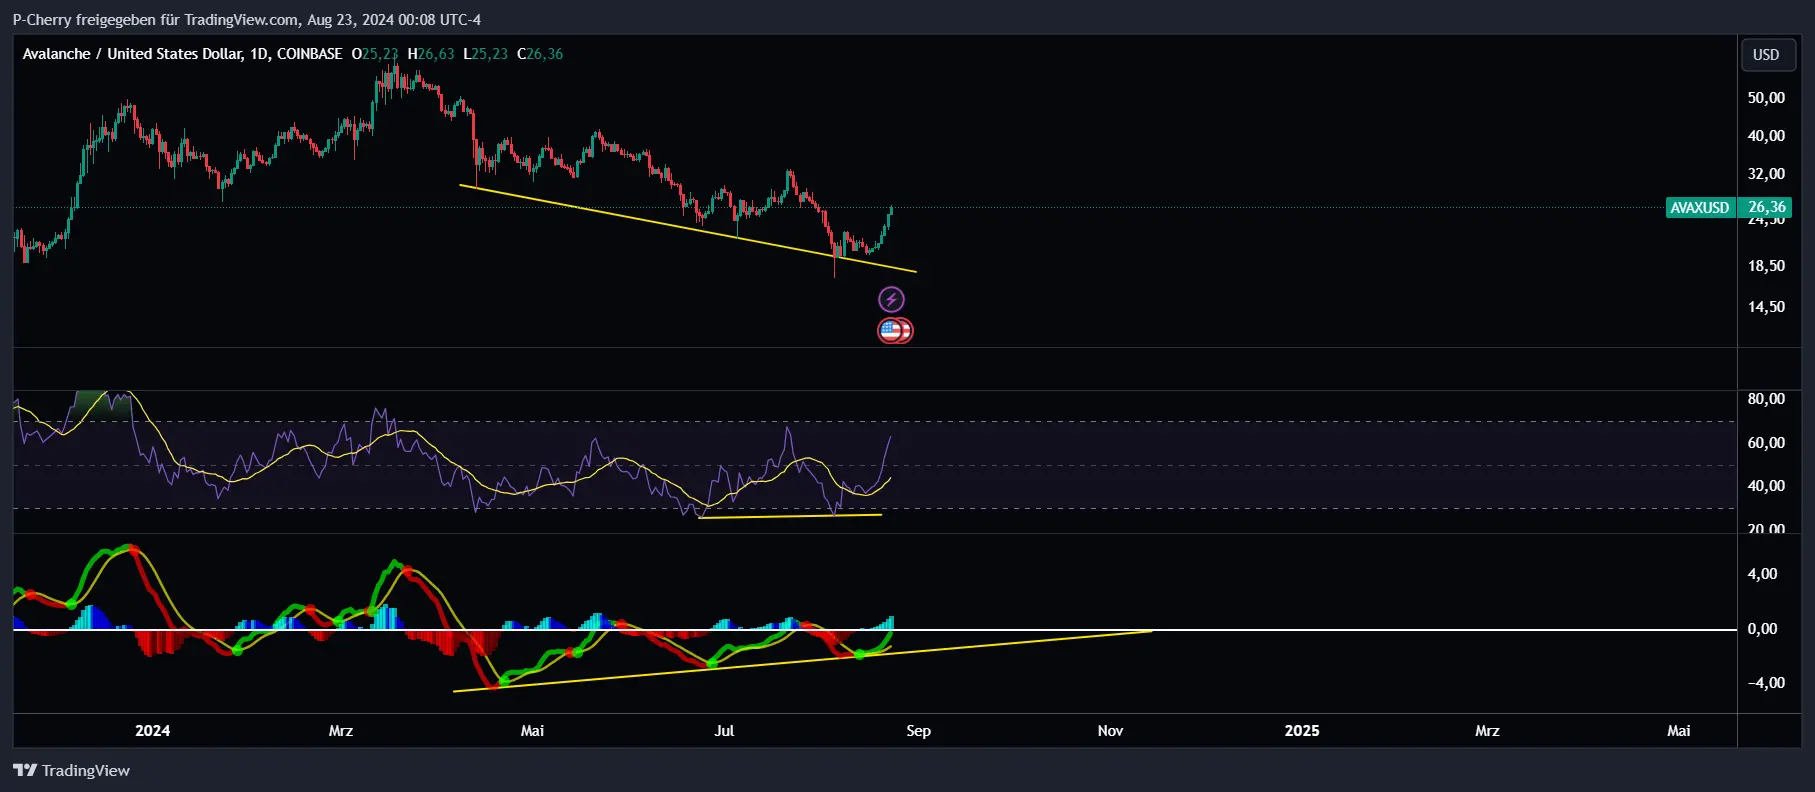Image resolution: width=1815 pixels, height=792 pixels.
Task: Click the high value 26,63
Action: pyautogui.click(x=435, y=54)
